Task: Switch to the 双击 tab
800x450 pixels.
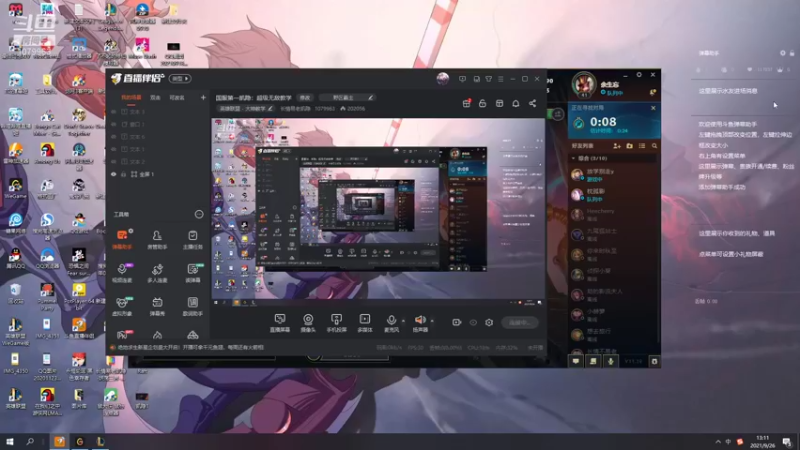Action: pos(155,97)
